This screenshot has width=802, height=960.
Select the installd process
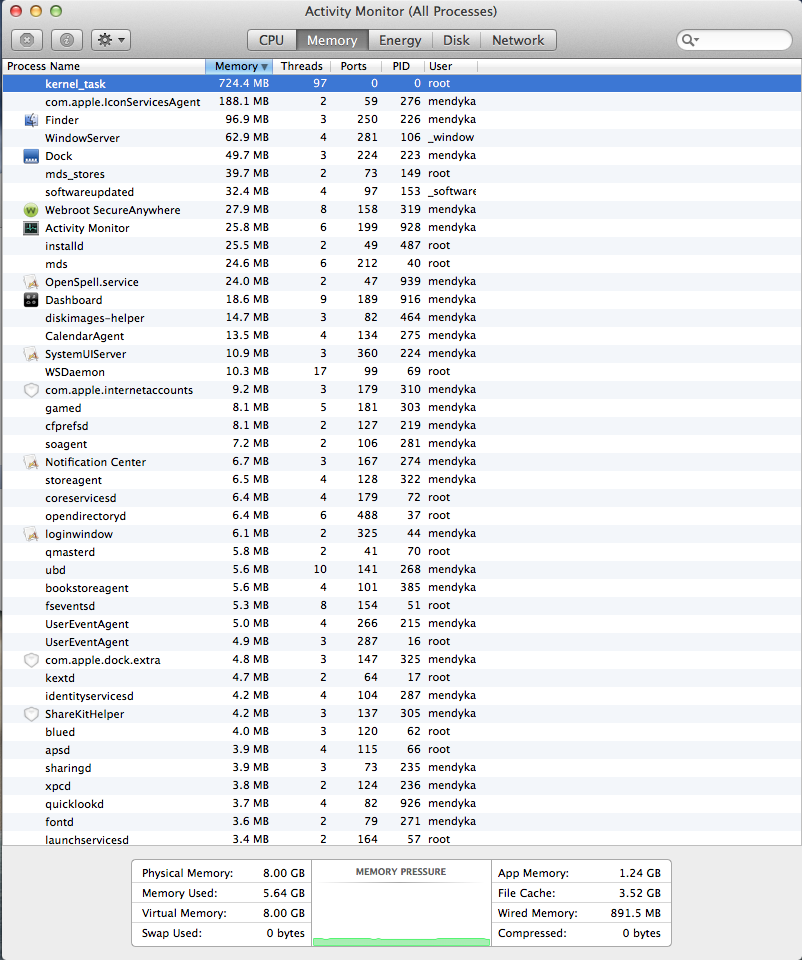click(x=402, y=246)
